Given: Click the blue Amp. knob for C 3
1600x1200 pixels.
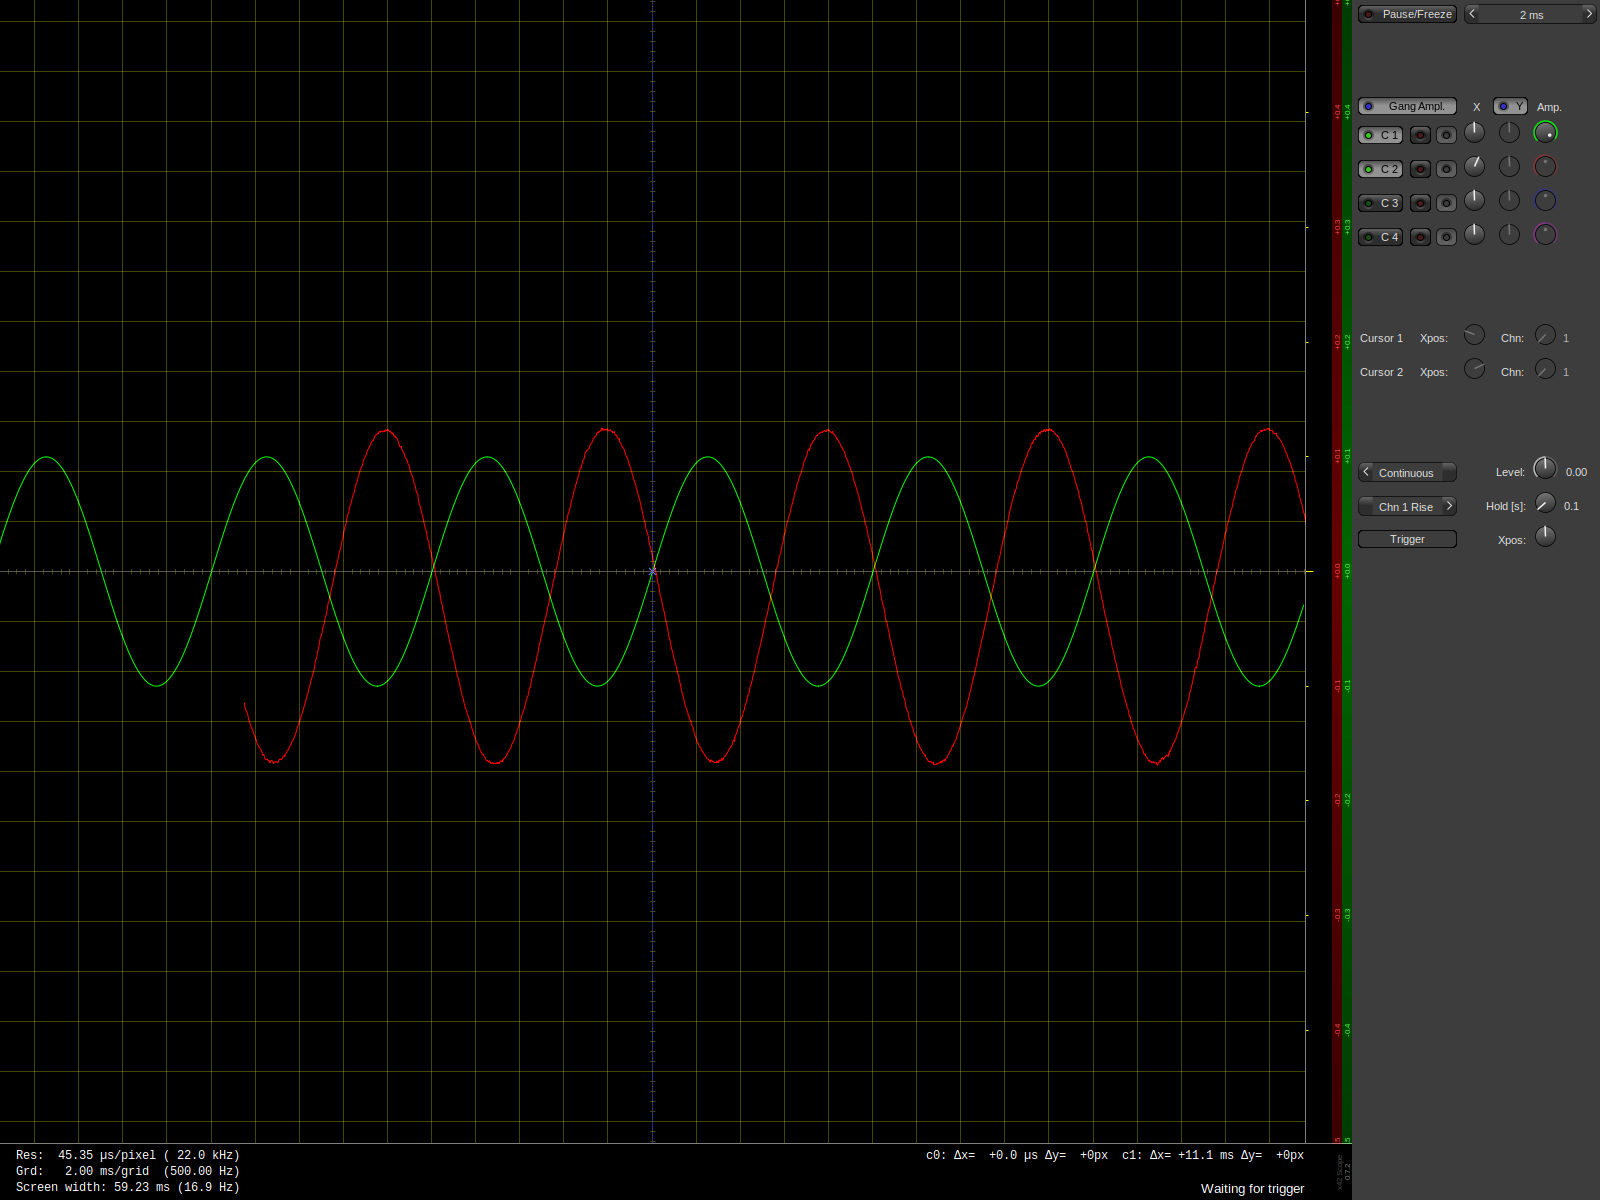Looking at the screenshot, I should pos(1546,200).
